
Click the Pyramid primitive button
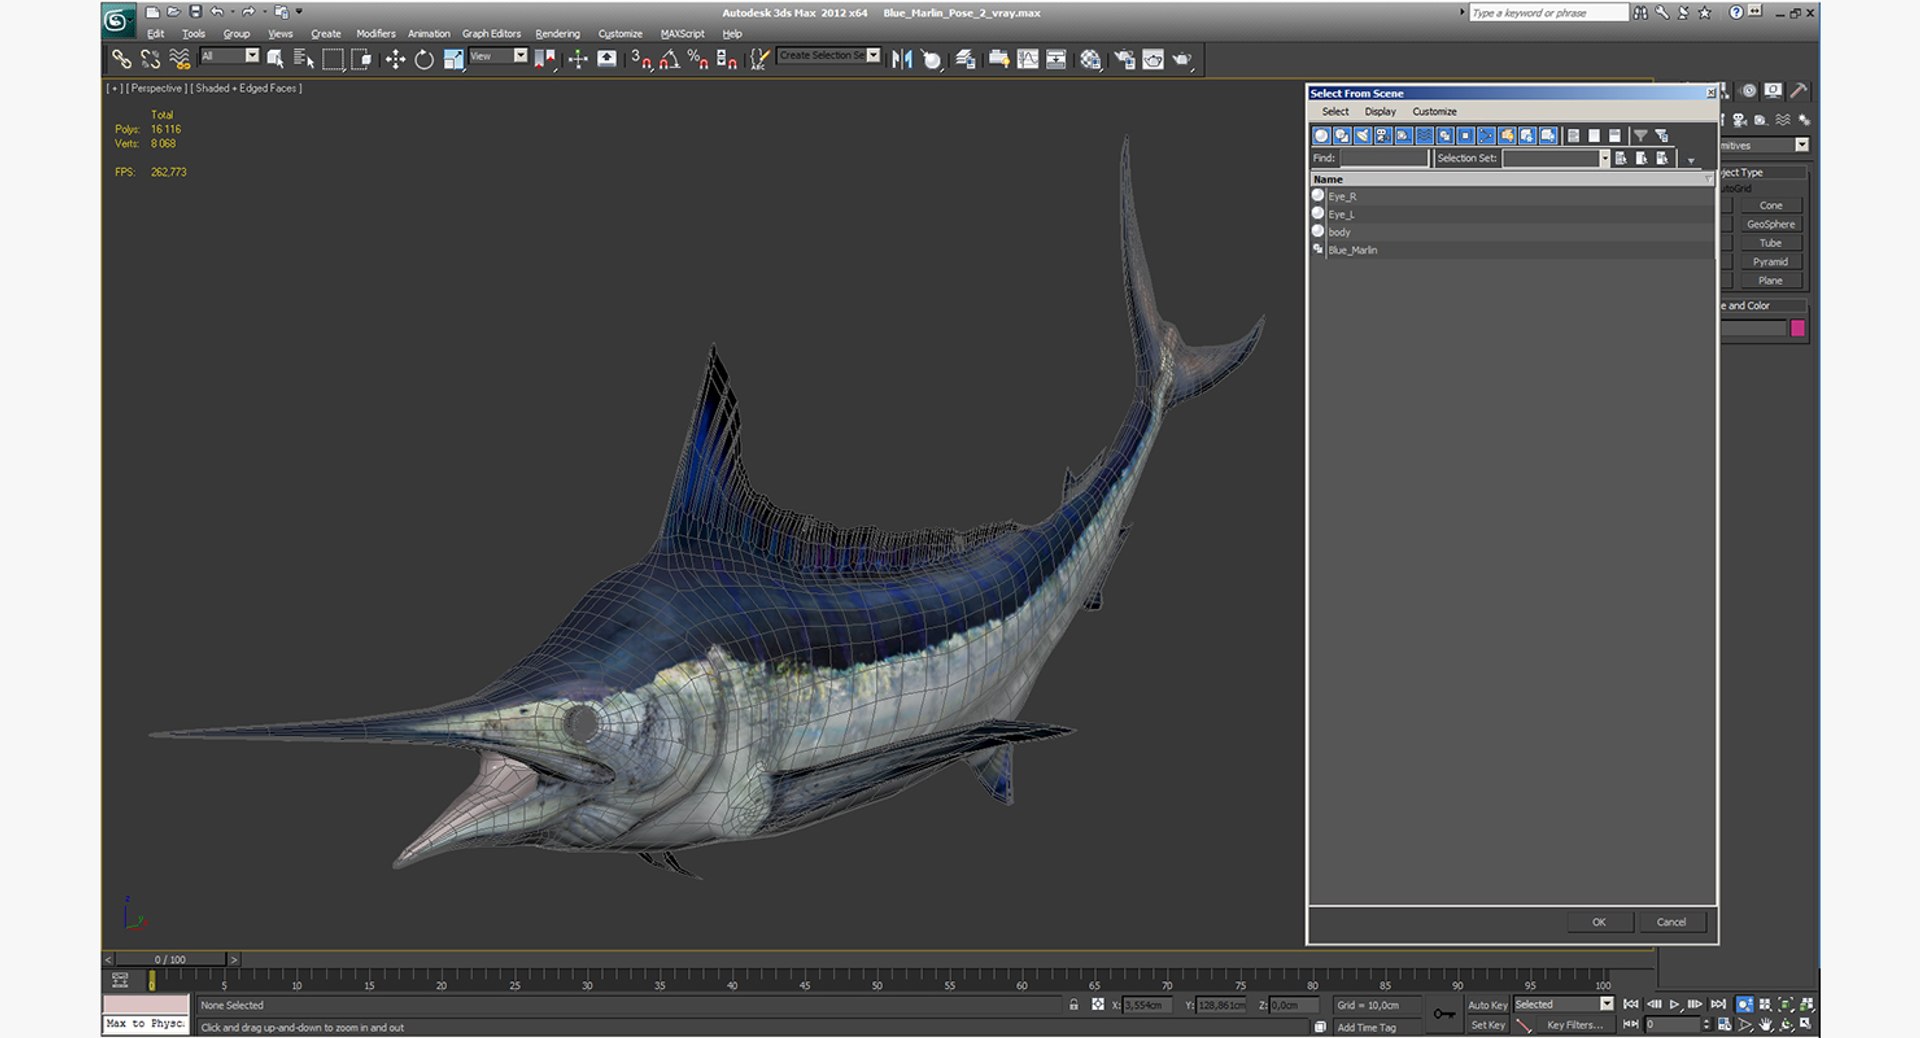[x=1770, y=262]
